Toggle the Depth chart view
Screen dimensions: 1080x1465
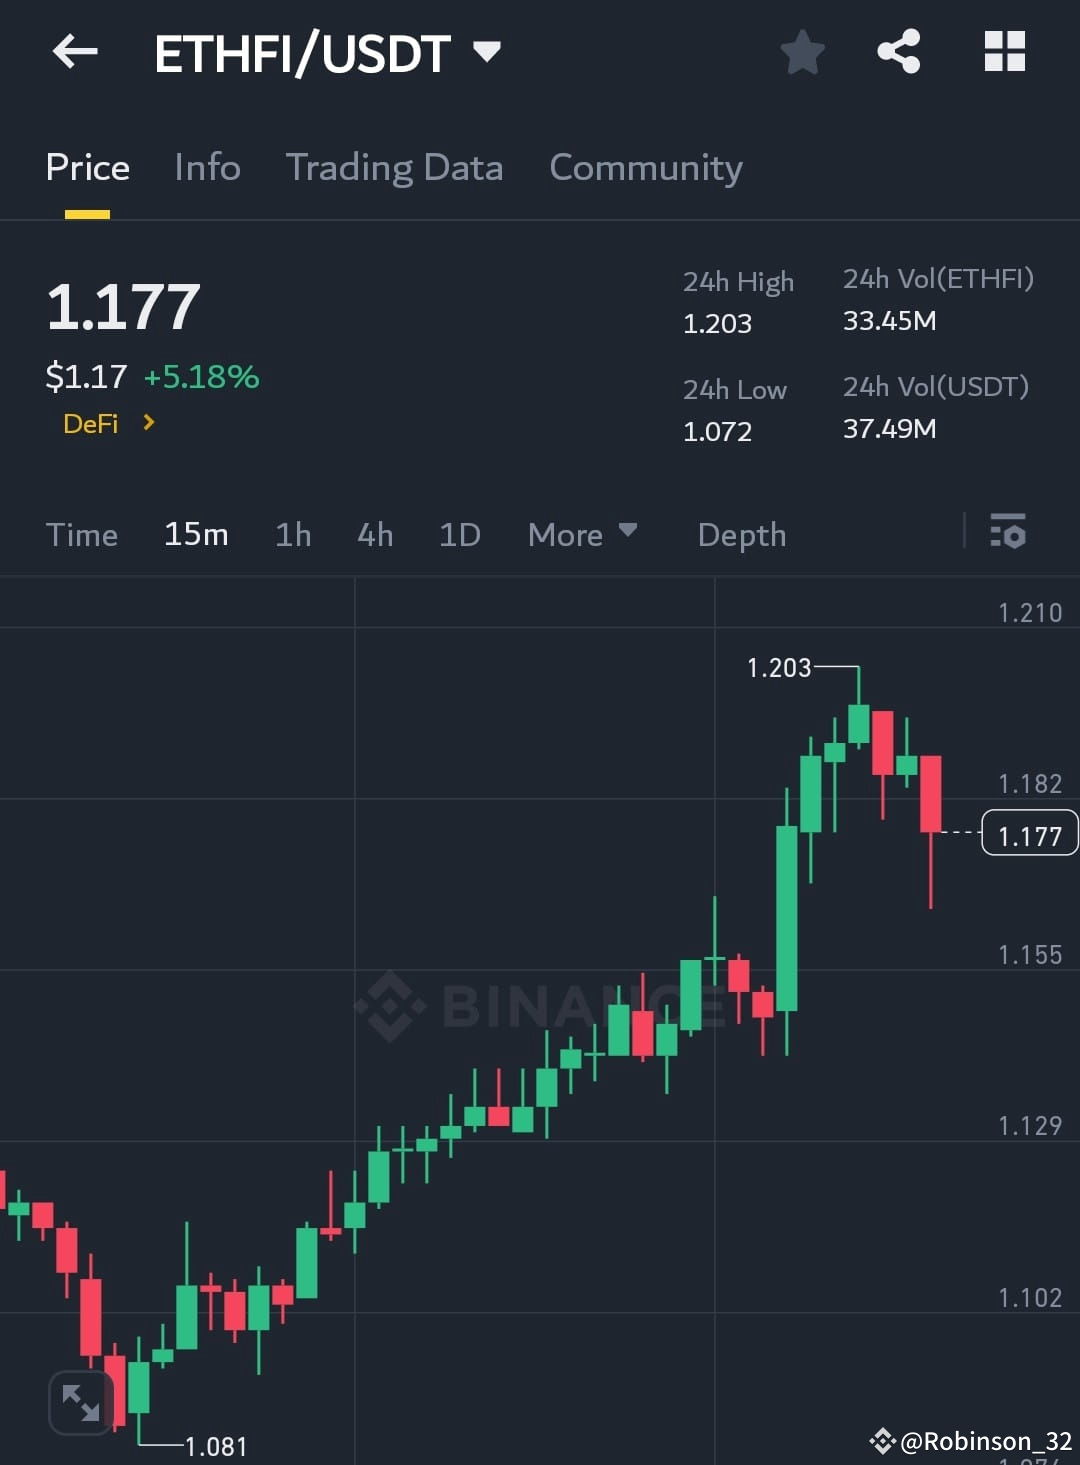pyautogui.click(x=741, y=534)
